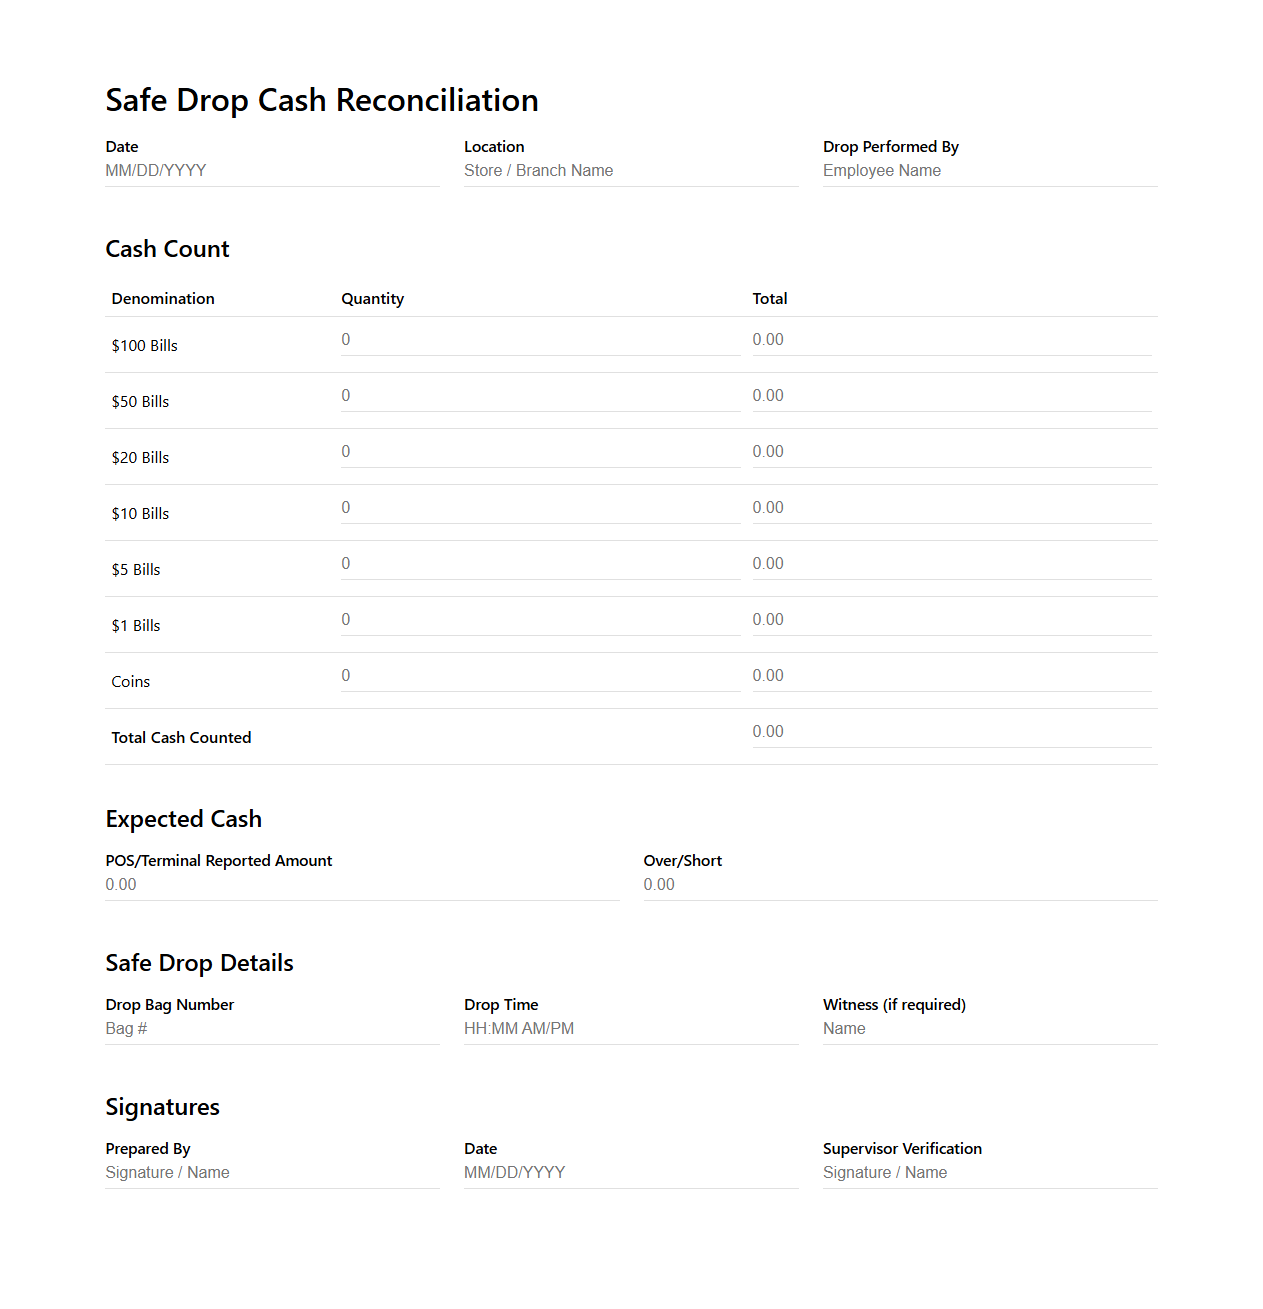Select the $50 Bills quantity input
The height and width of the screenshot is (1309, 1263).
pos(540,395)
